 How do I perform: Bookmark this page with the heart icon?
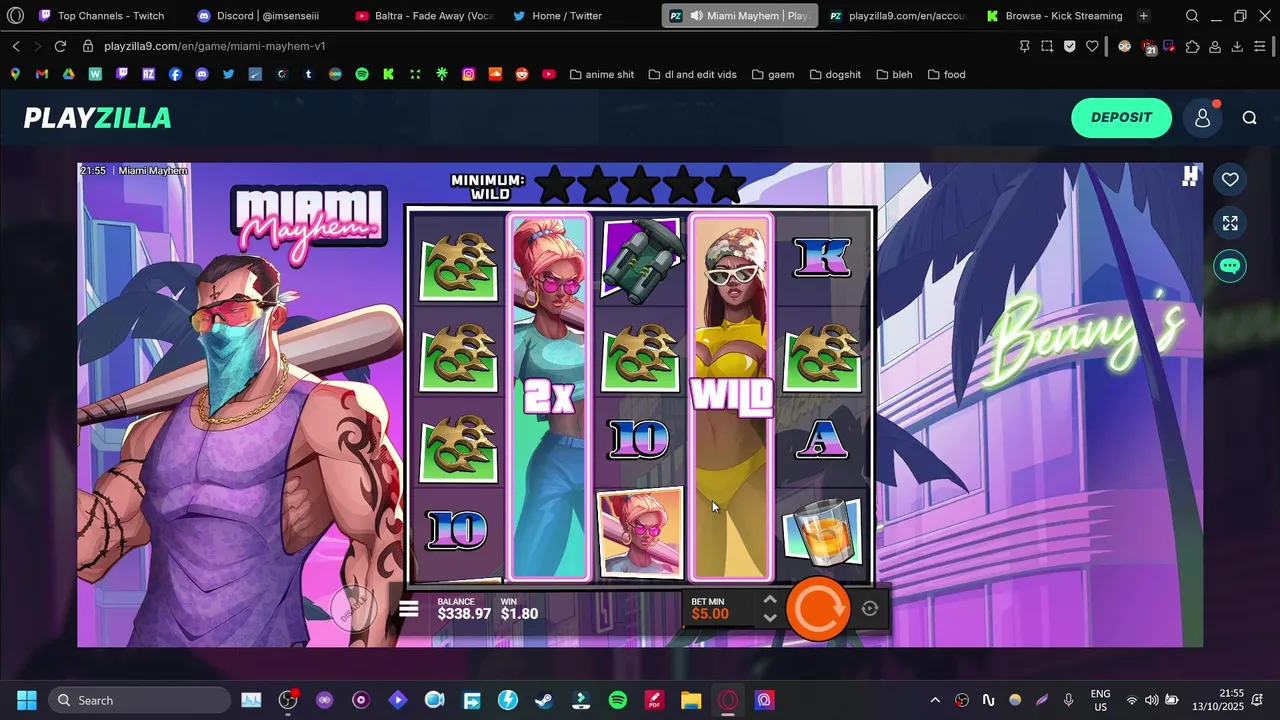point(1092,46)
